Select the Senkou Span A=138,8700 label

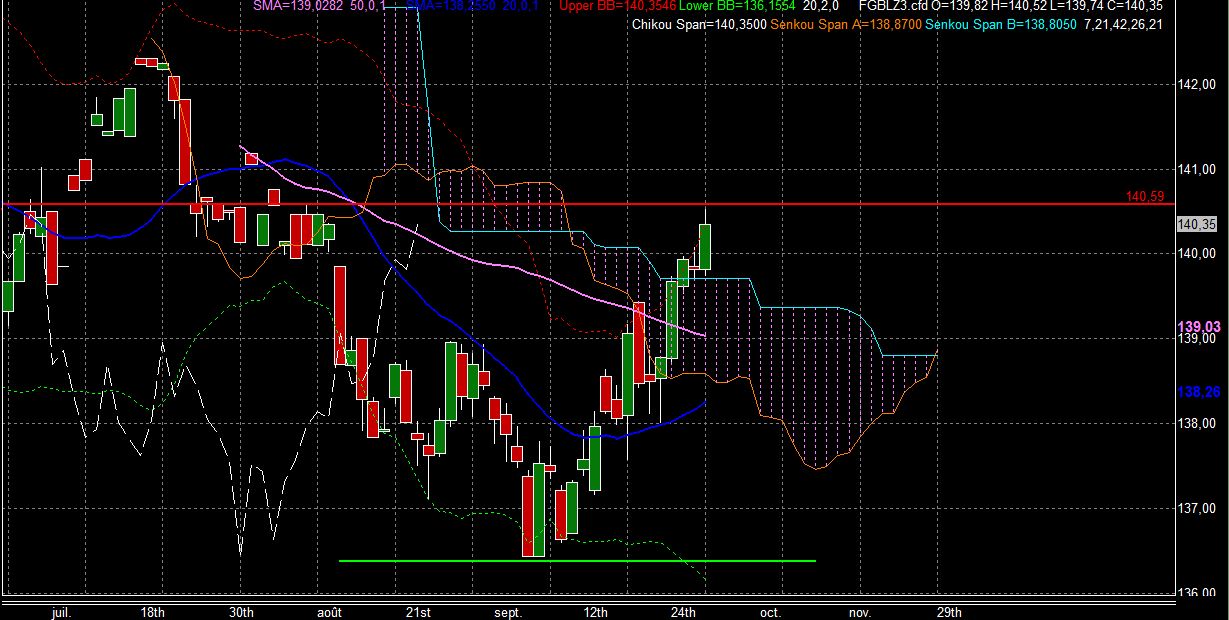coord(844,24)
